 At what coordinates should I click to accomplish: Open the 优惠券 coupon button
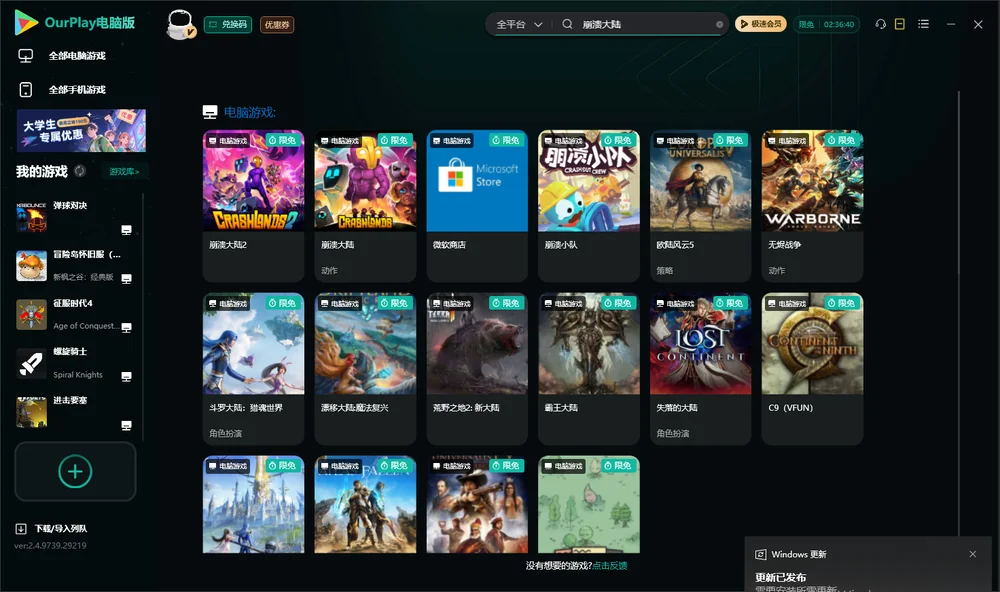pos(277,25)
